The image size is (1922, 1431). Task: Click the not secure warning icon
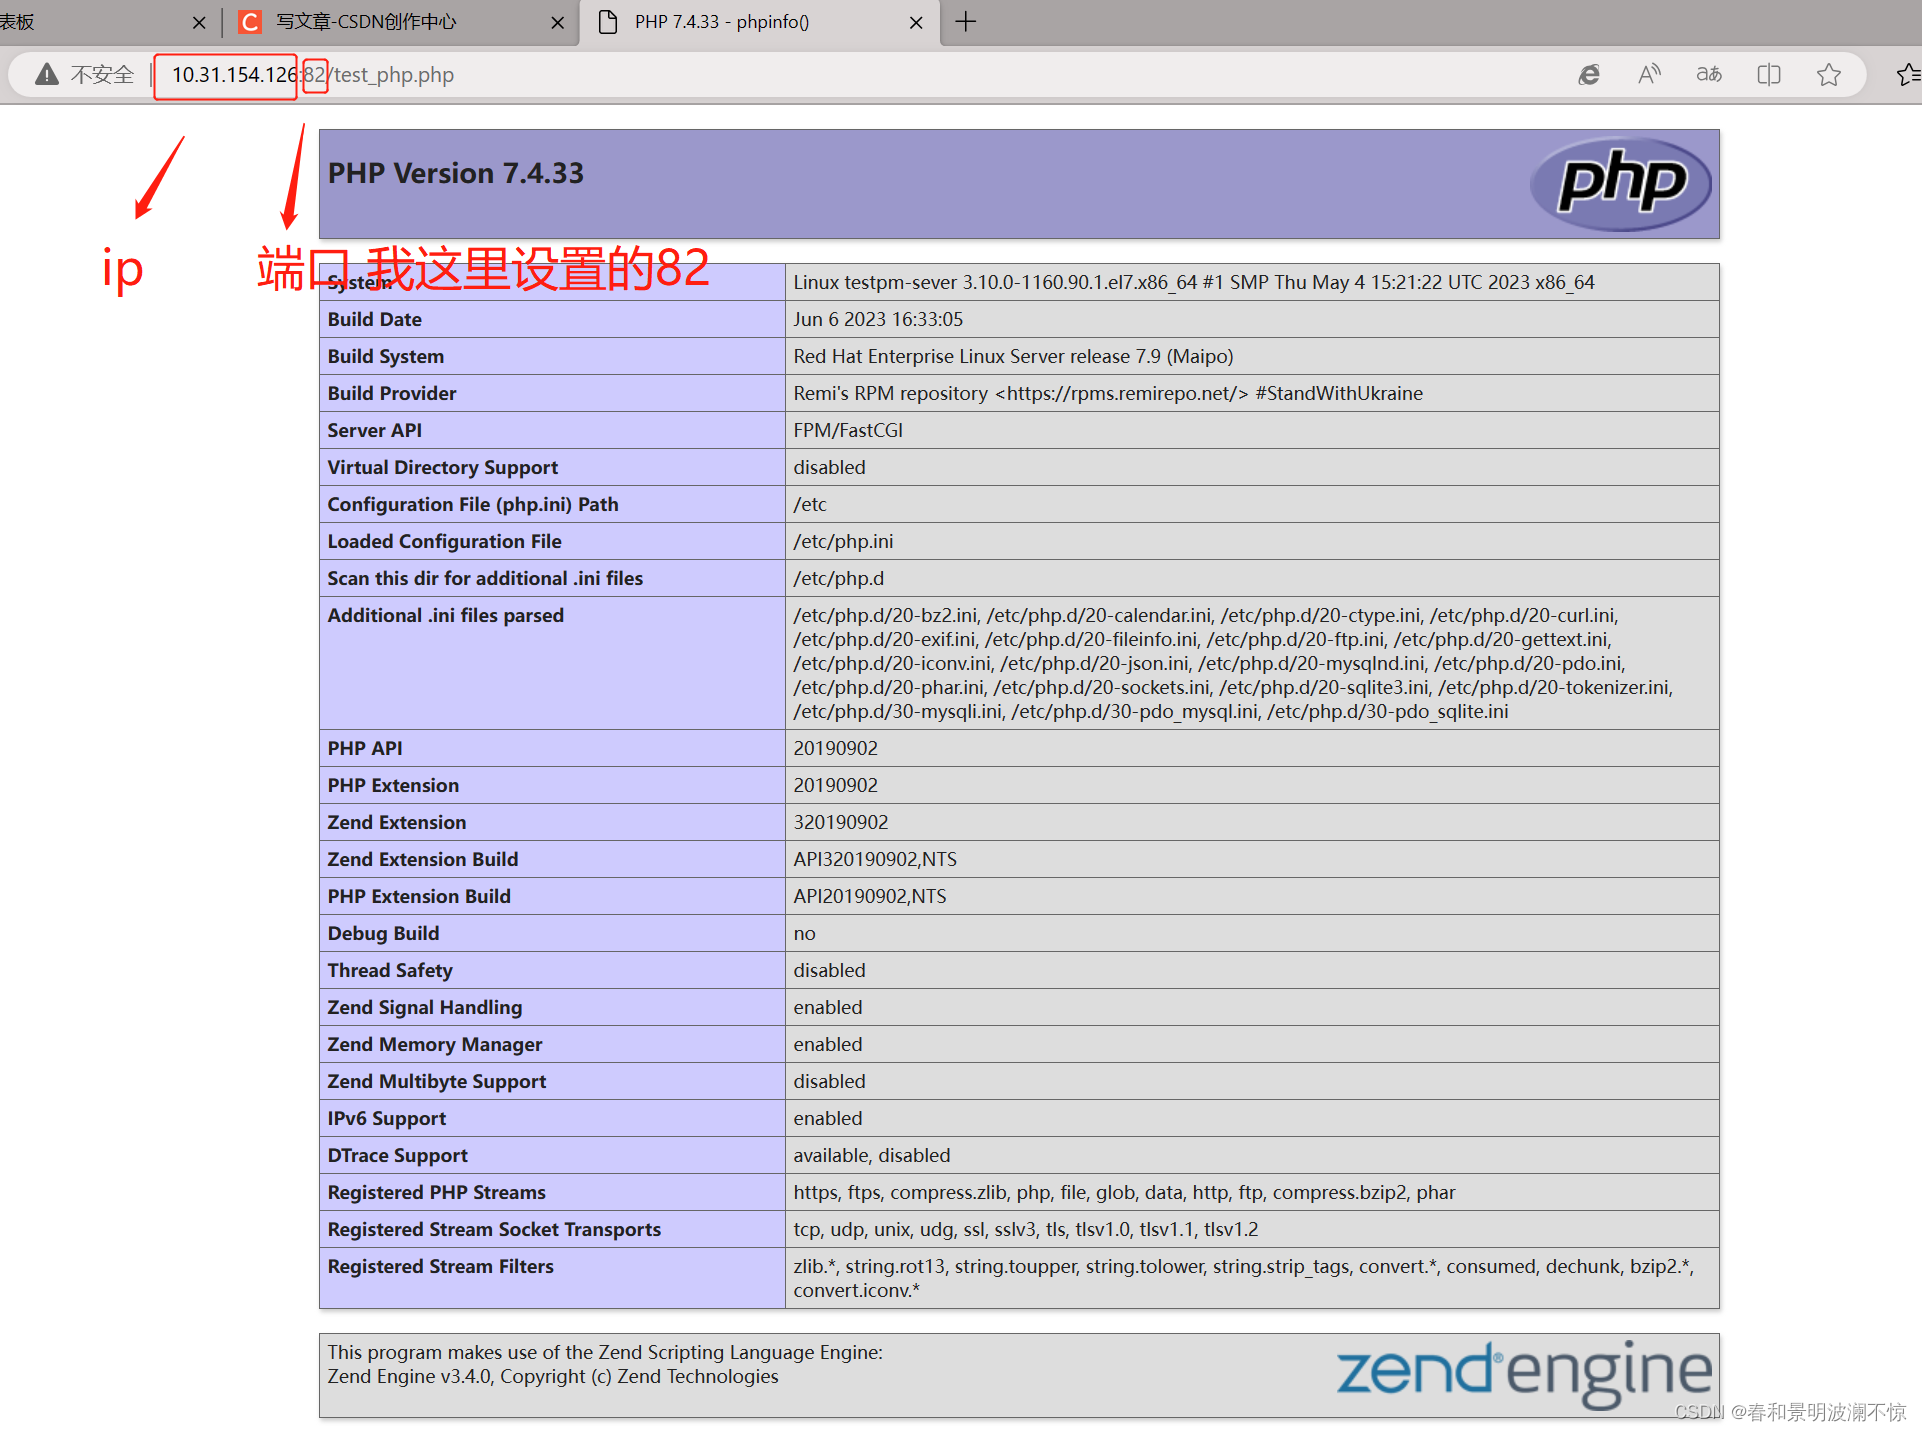[x=47, y=75]
